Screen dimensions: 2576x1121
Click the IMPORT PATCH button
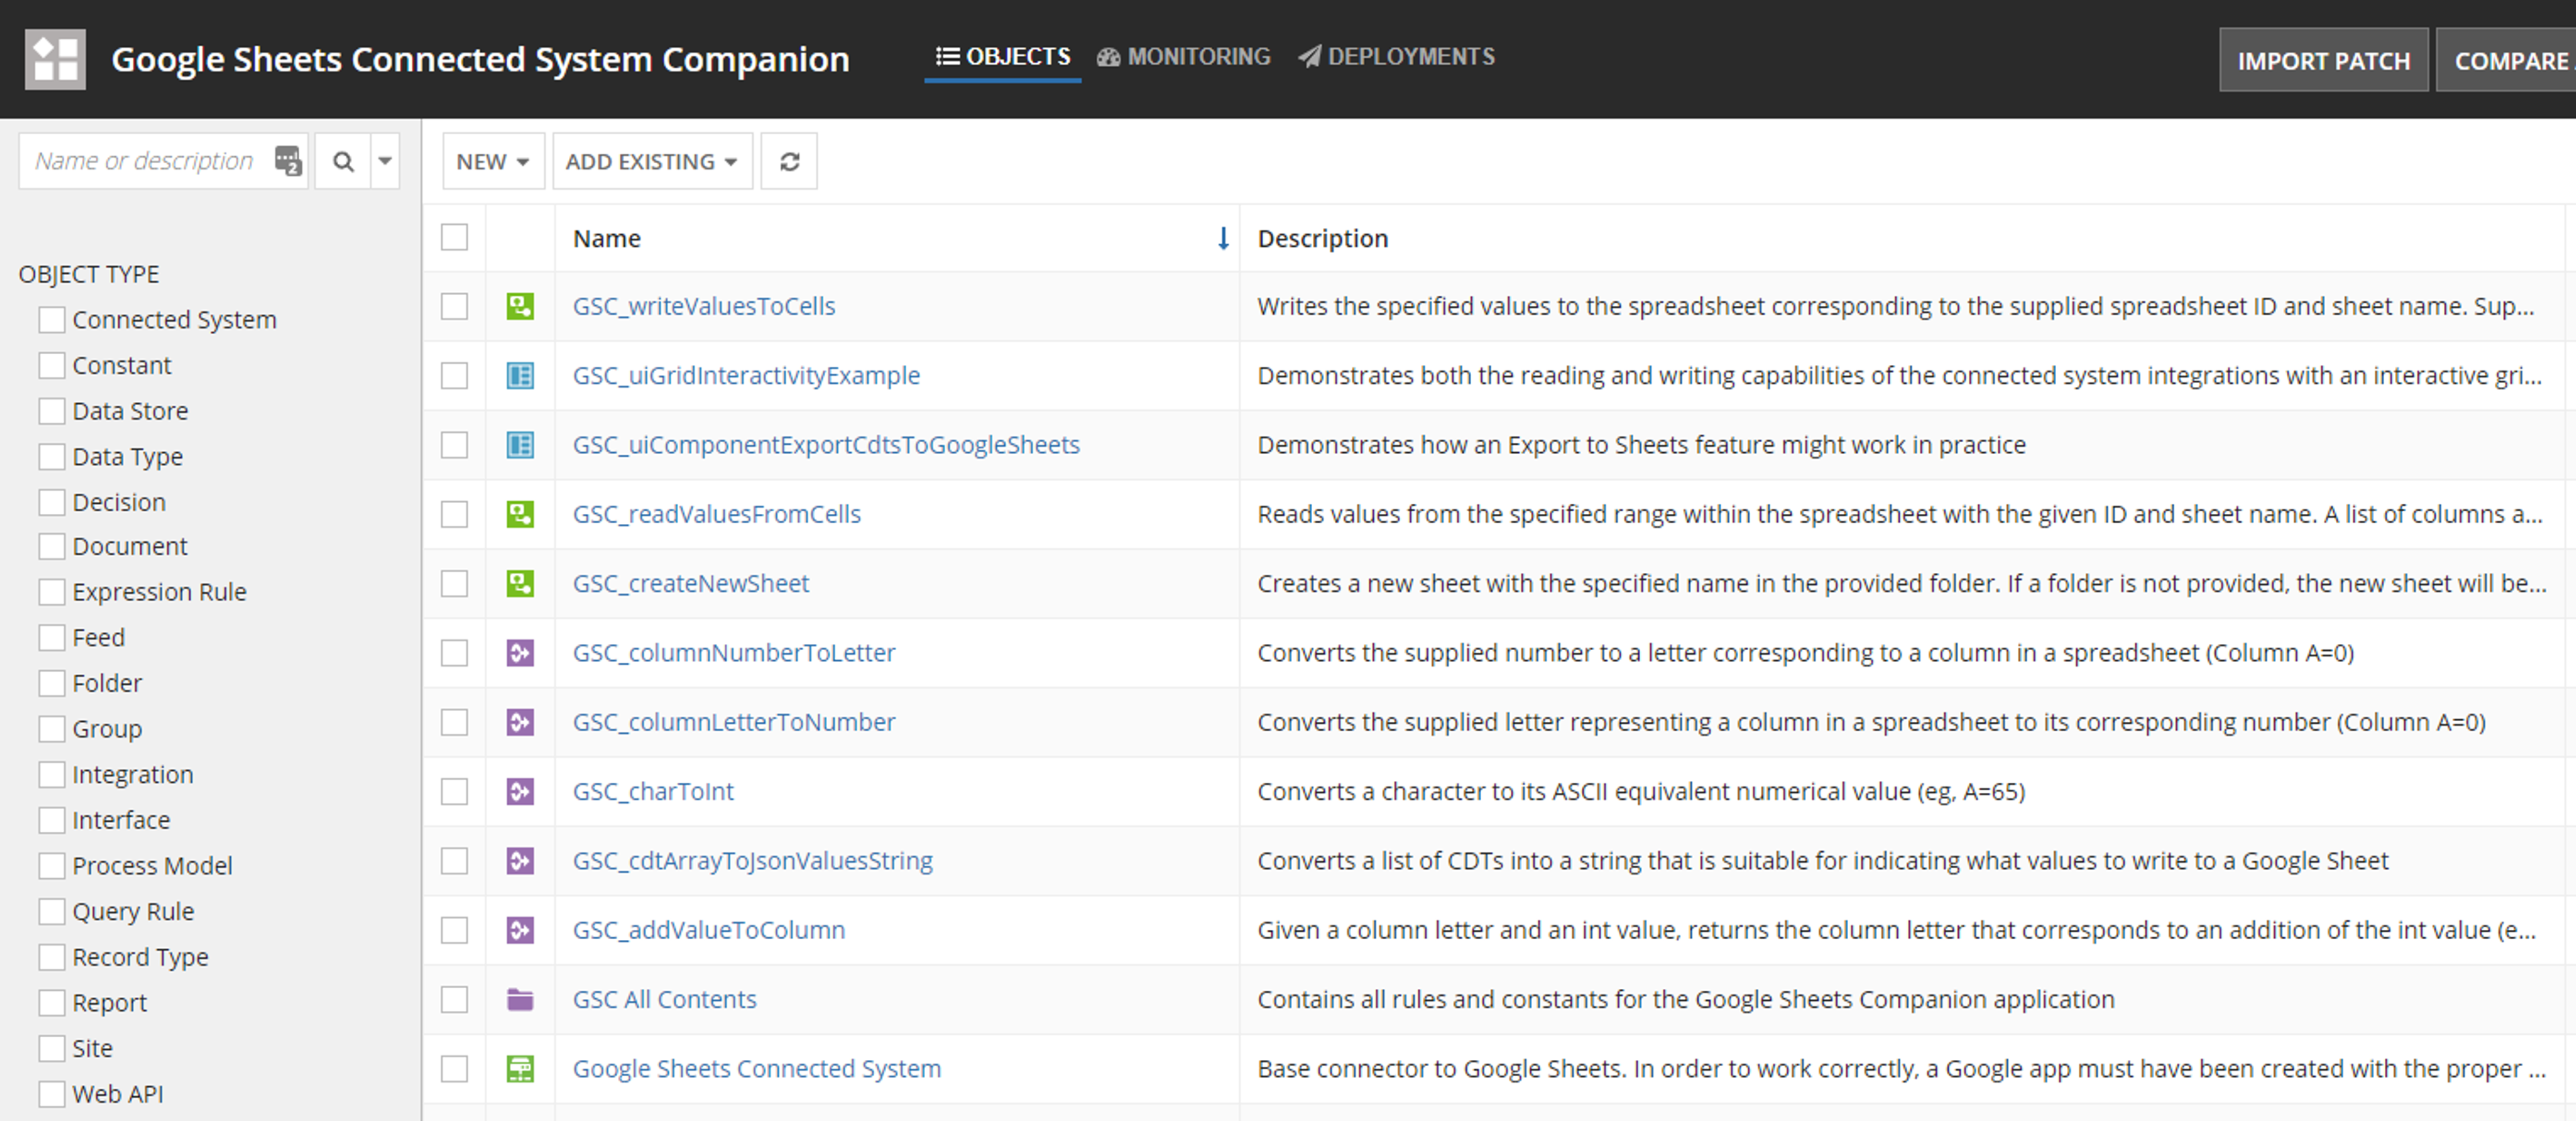2323,60
